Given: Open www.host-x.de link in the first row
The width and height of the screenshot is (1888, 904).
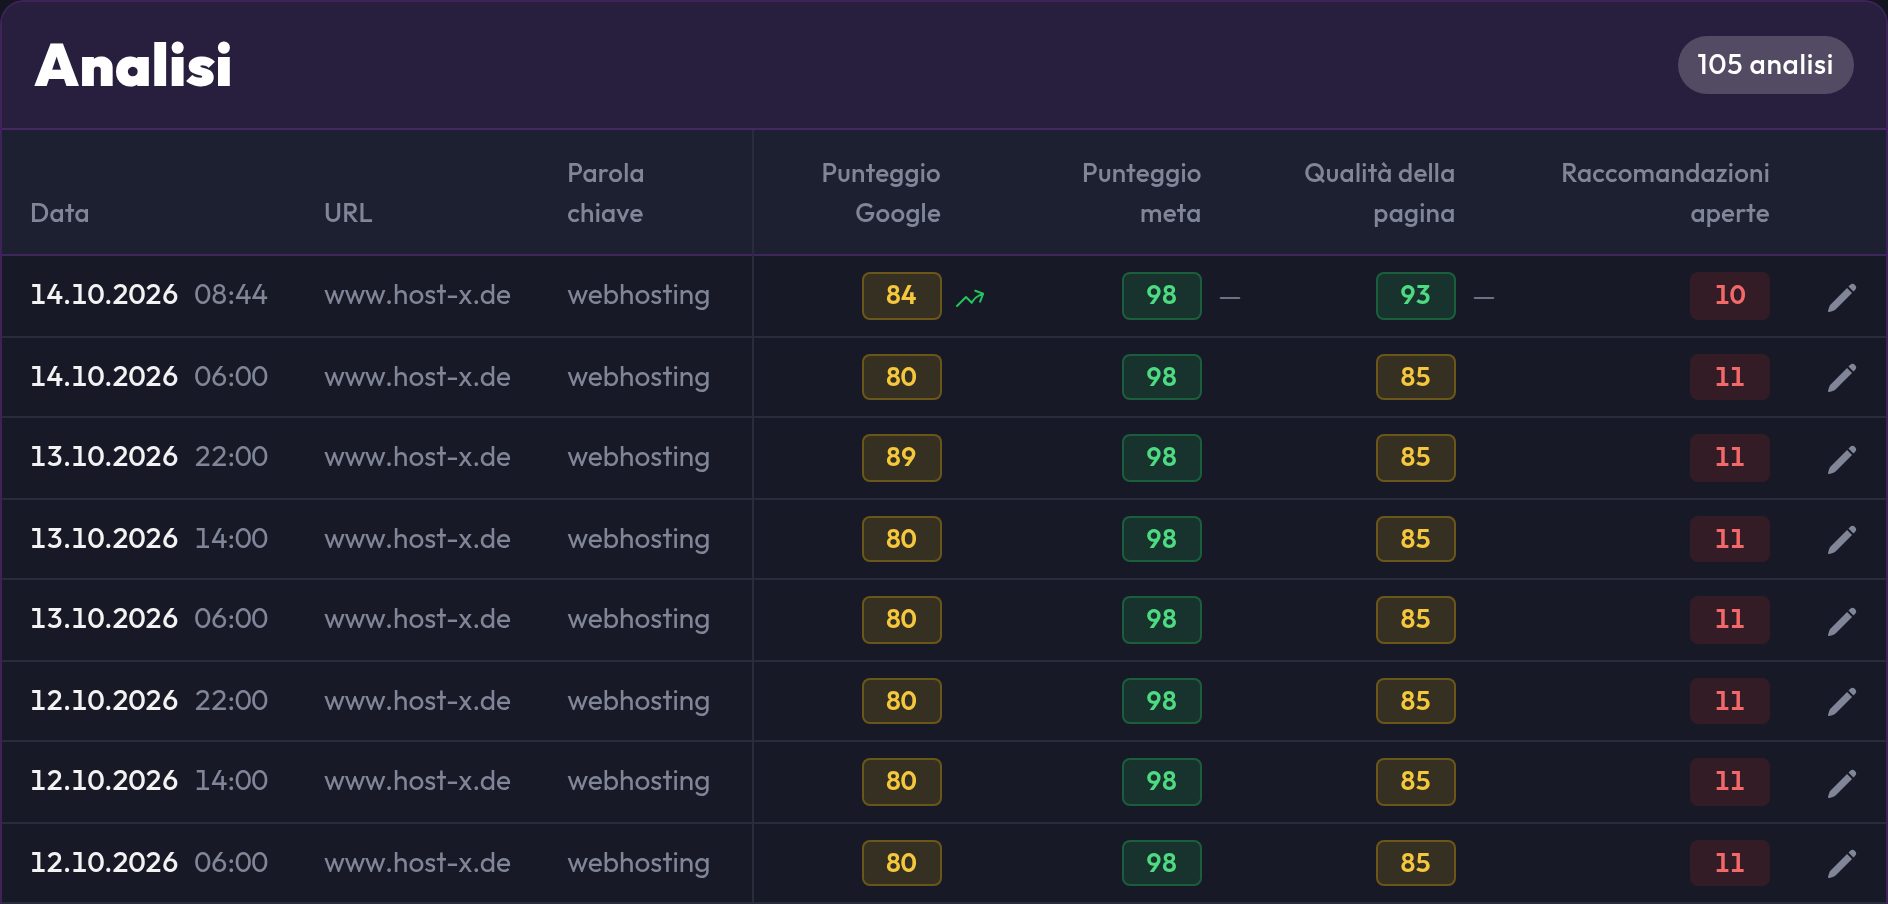Looking at the screenshot, I should coord(417,296).
